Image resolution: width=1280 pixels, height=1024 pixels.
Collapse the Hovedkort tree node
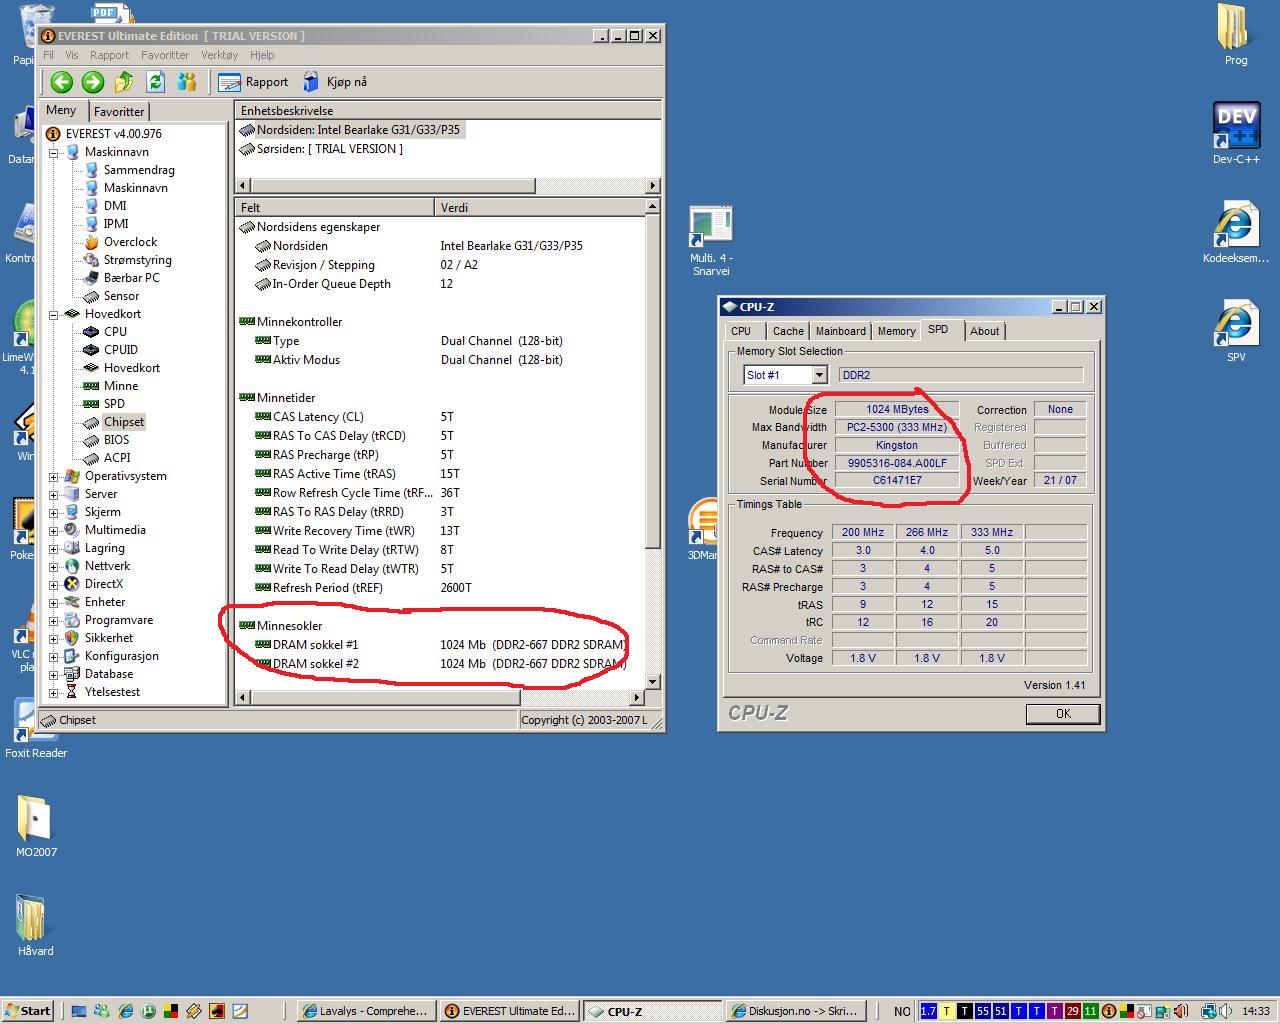[x=54, y=314]
